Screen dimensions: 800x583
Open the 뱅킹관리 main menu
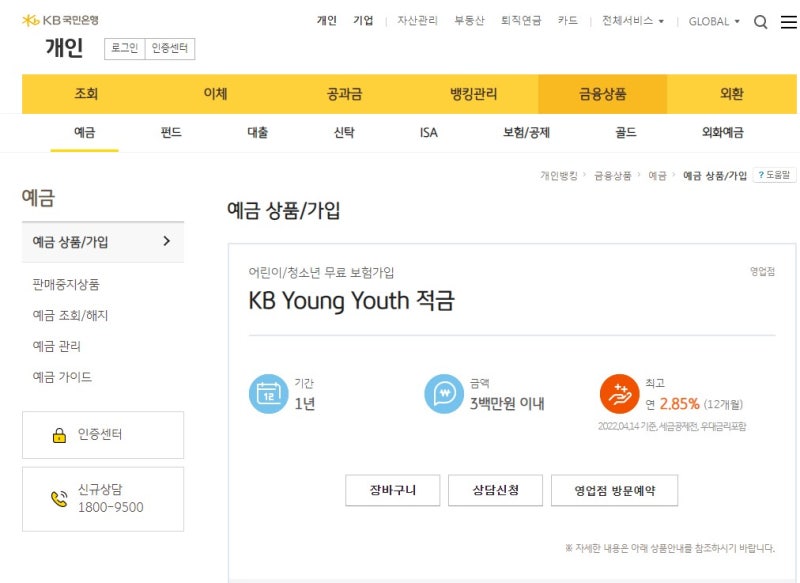pyautogui.click(x=473, y=94)
